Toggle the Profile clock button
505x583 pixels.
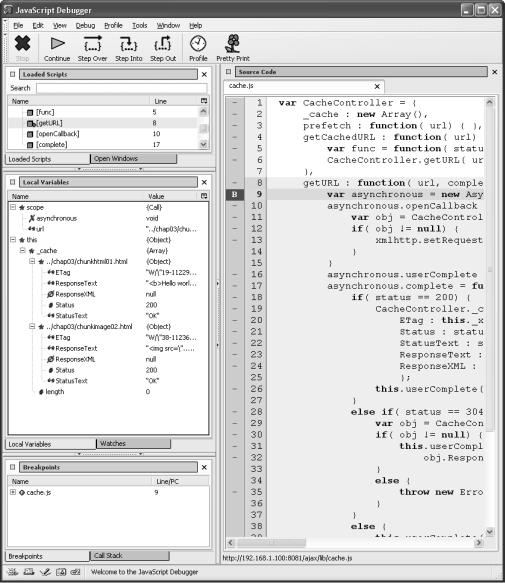198,49
